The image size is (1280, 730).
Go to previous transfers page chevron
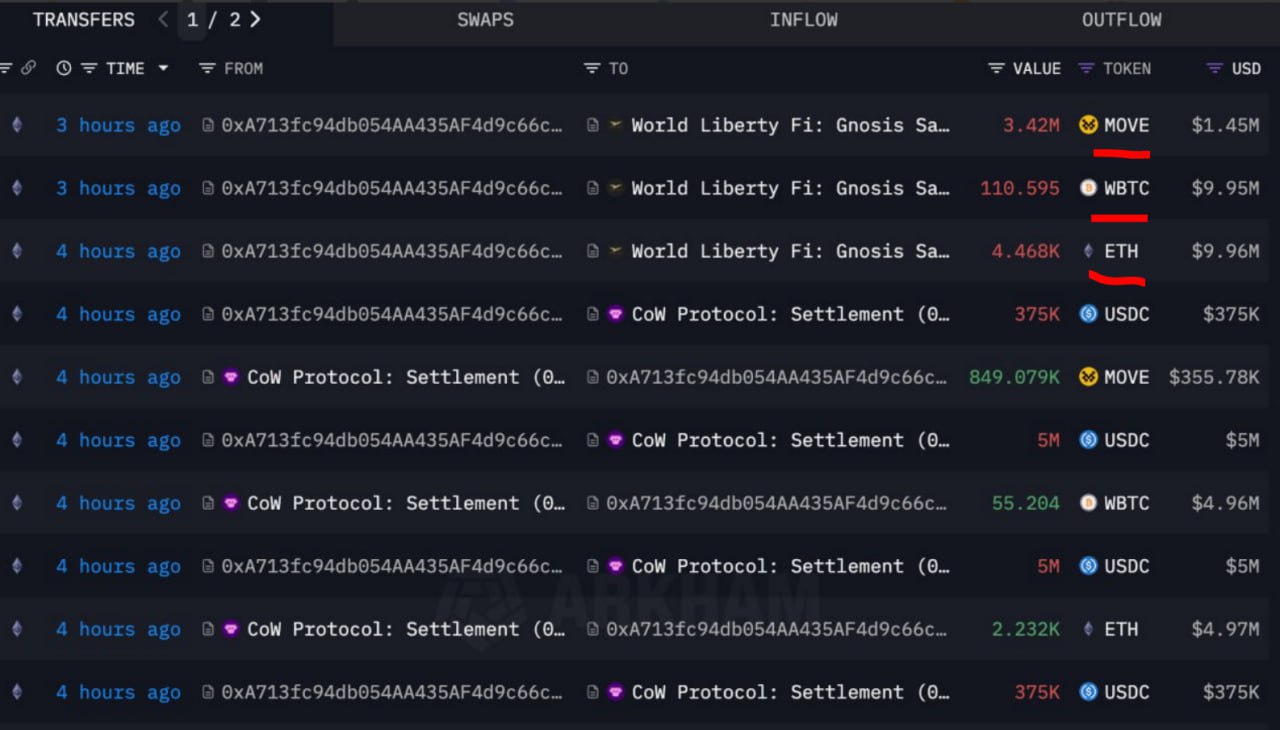pos(164,20)
